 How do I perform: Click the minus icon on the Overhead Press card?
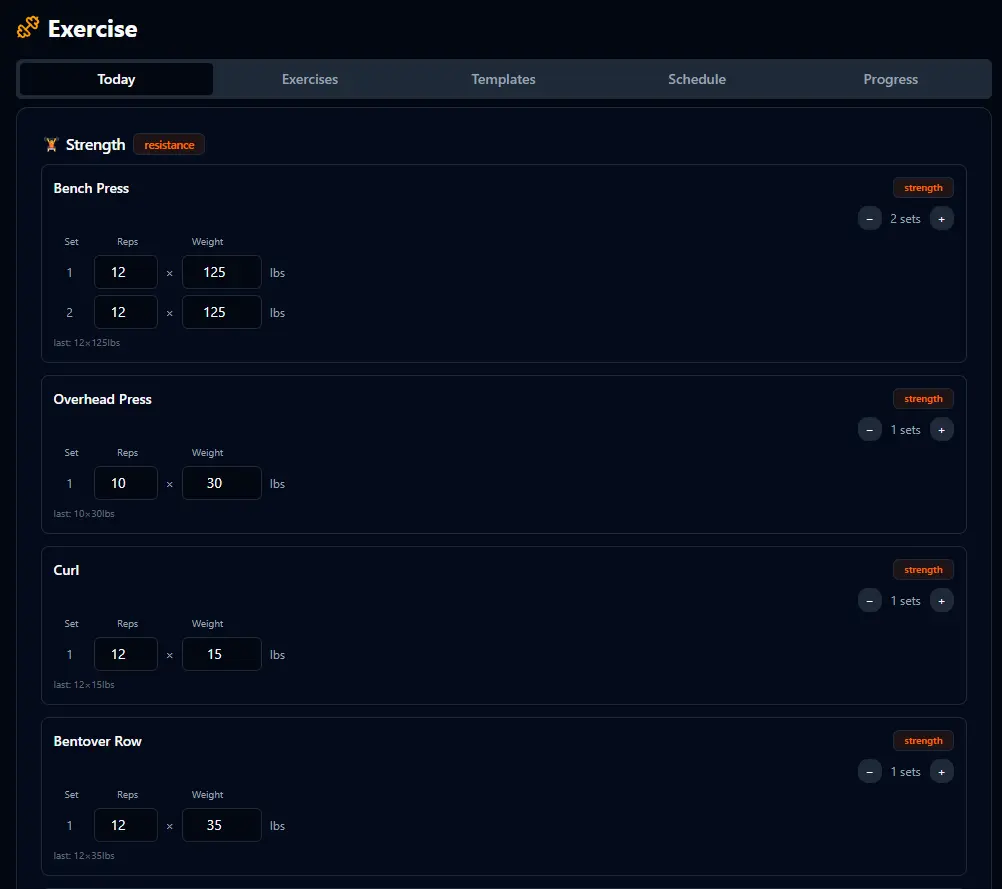[x=869, y=429]
